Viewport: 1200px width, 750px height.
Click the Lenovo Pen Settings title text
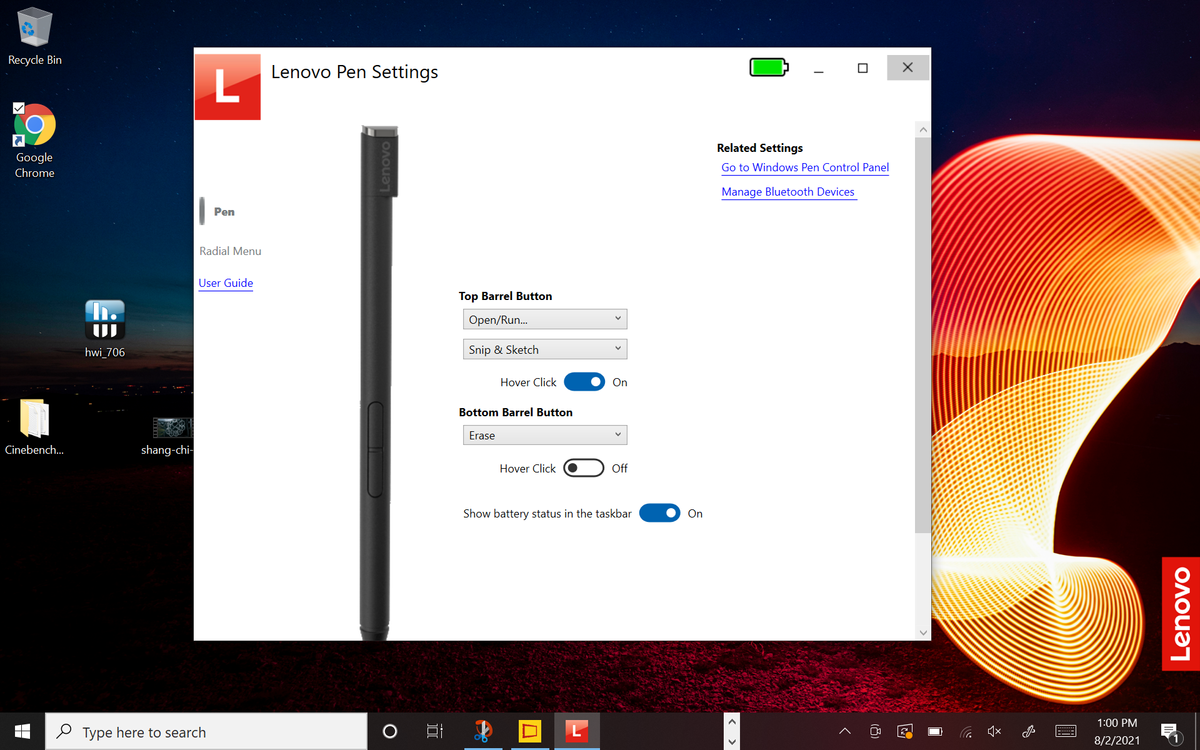tap(355, 72)
